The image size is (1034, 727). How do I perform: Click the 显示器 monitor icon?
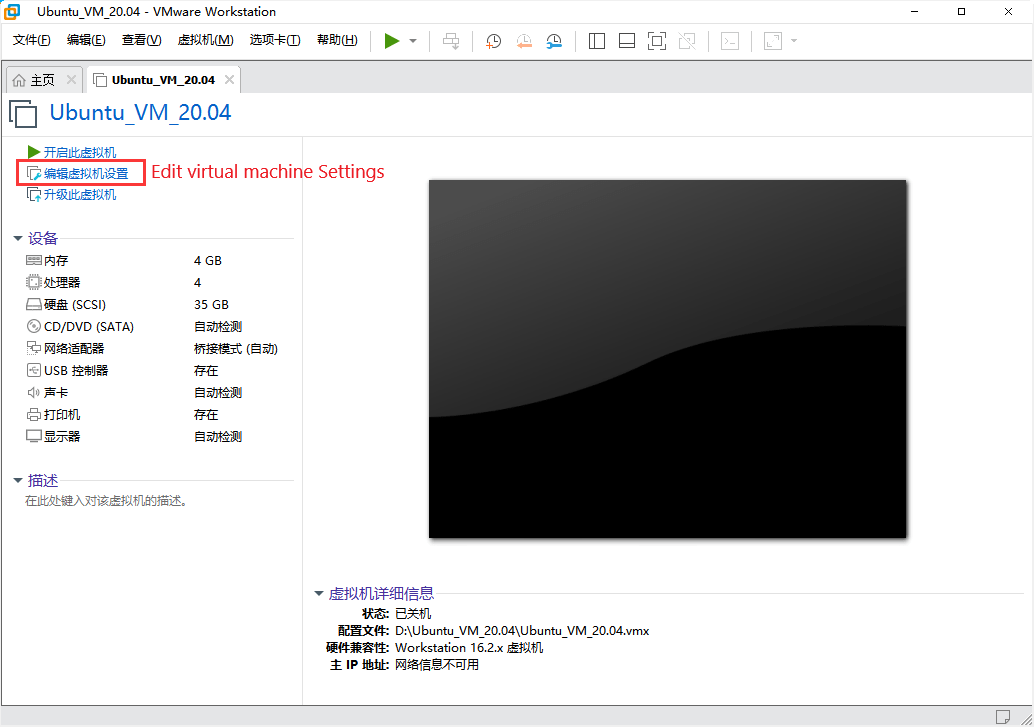[34, 436]
